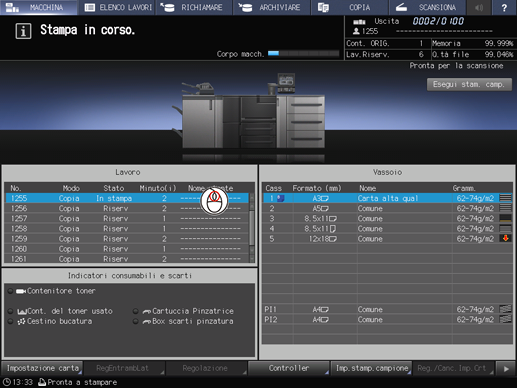Open the ARCHIVIARE tab
The width and height of the screenshot is (517, 388).
coord(272,7)
